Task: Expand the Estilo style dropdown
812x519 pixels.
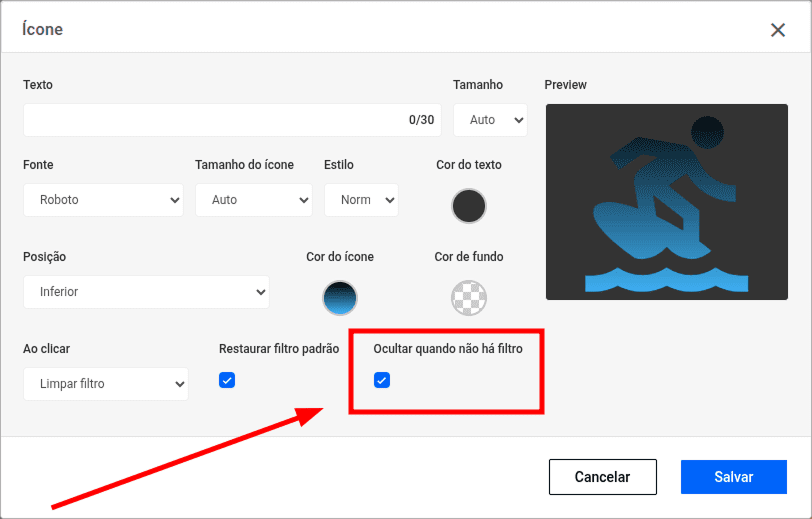Action: point(361,200)
